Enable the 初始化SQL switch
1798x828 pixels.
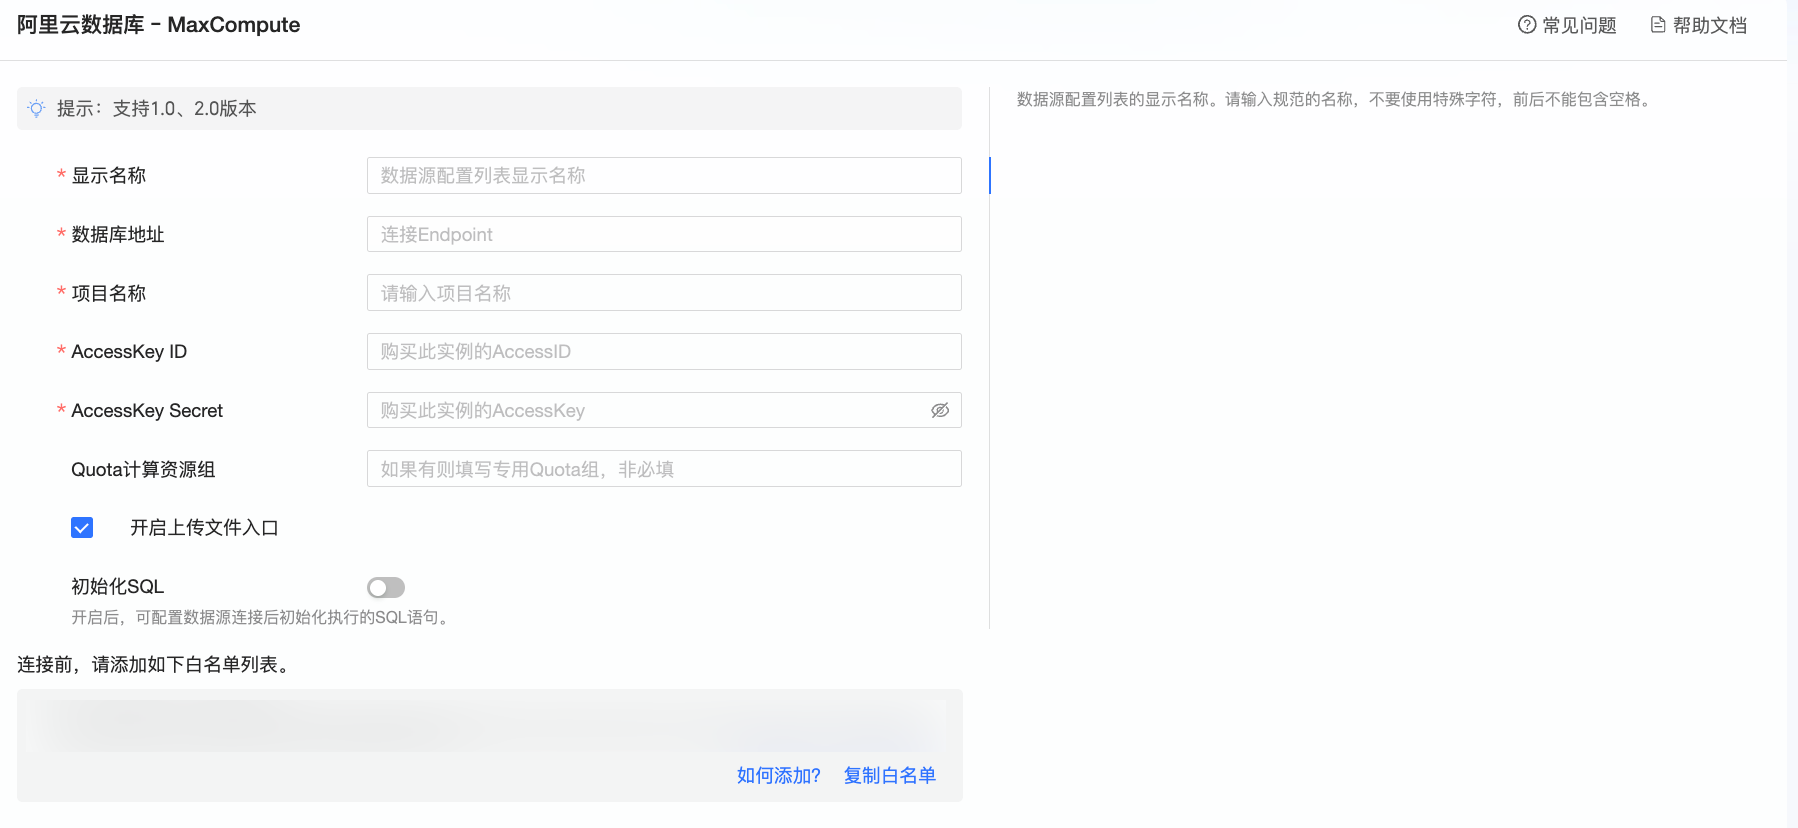tap(386, 588)
